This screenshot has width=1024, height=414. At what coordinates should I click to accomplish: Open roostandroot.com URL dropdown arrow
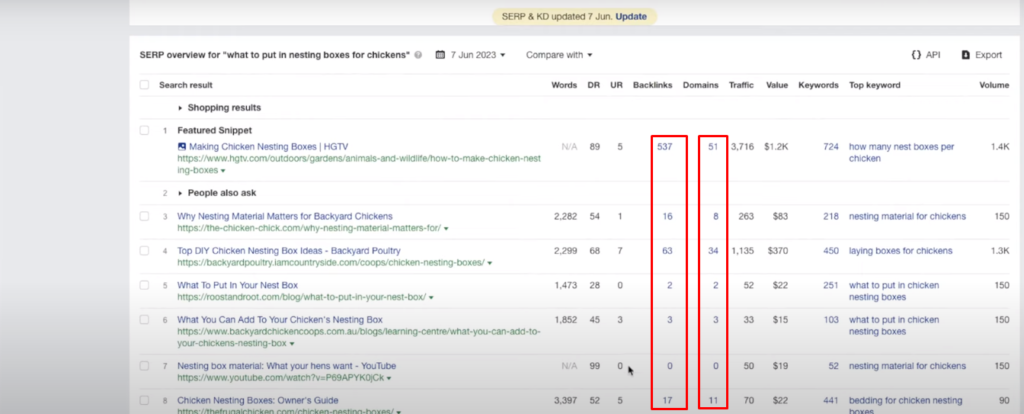click(431, 298)
